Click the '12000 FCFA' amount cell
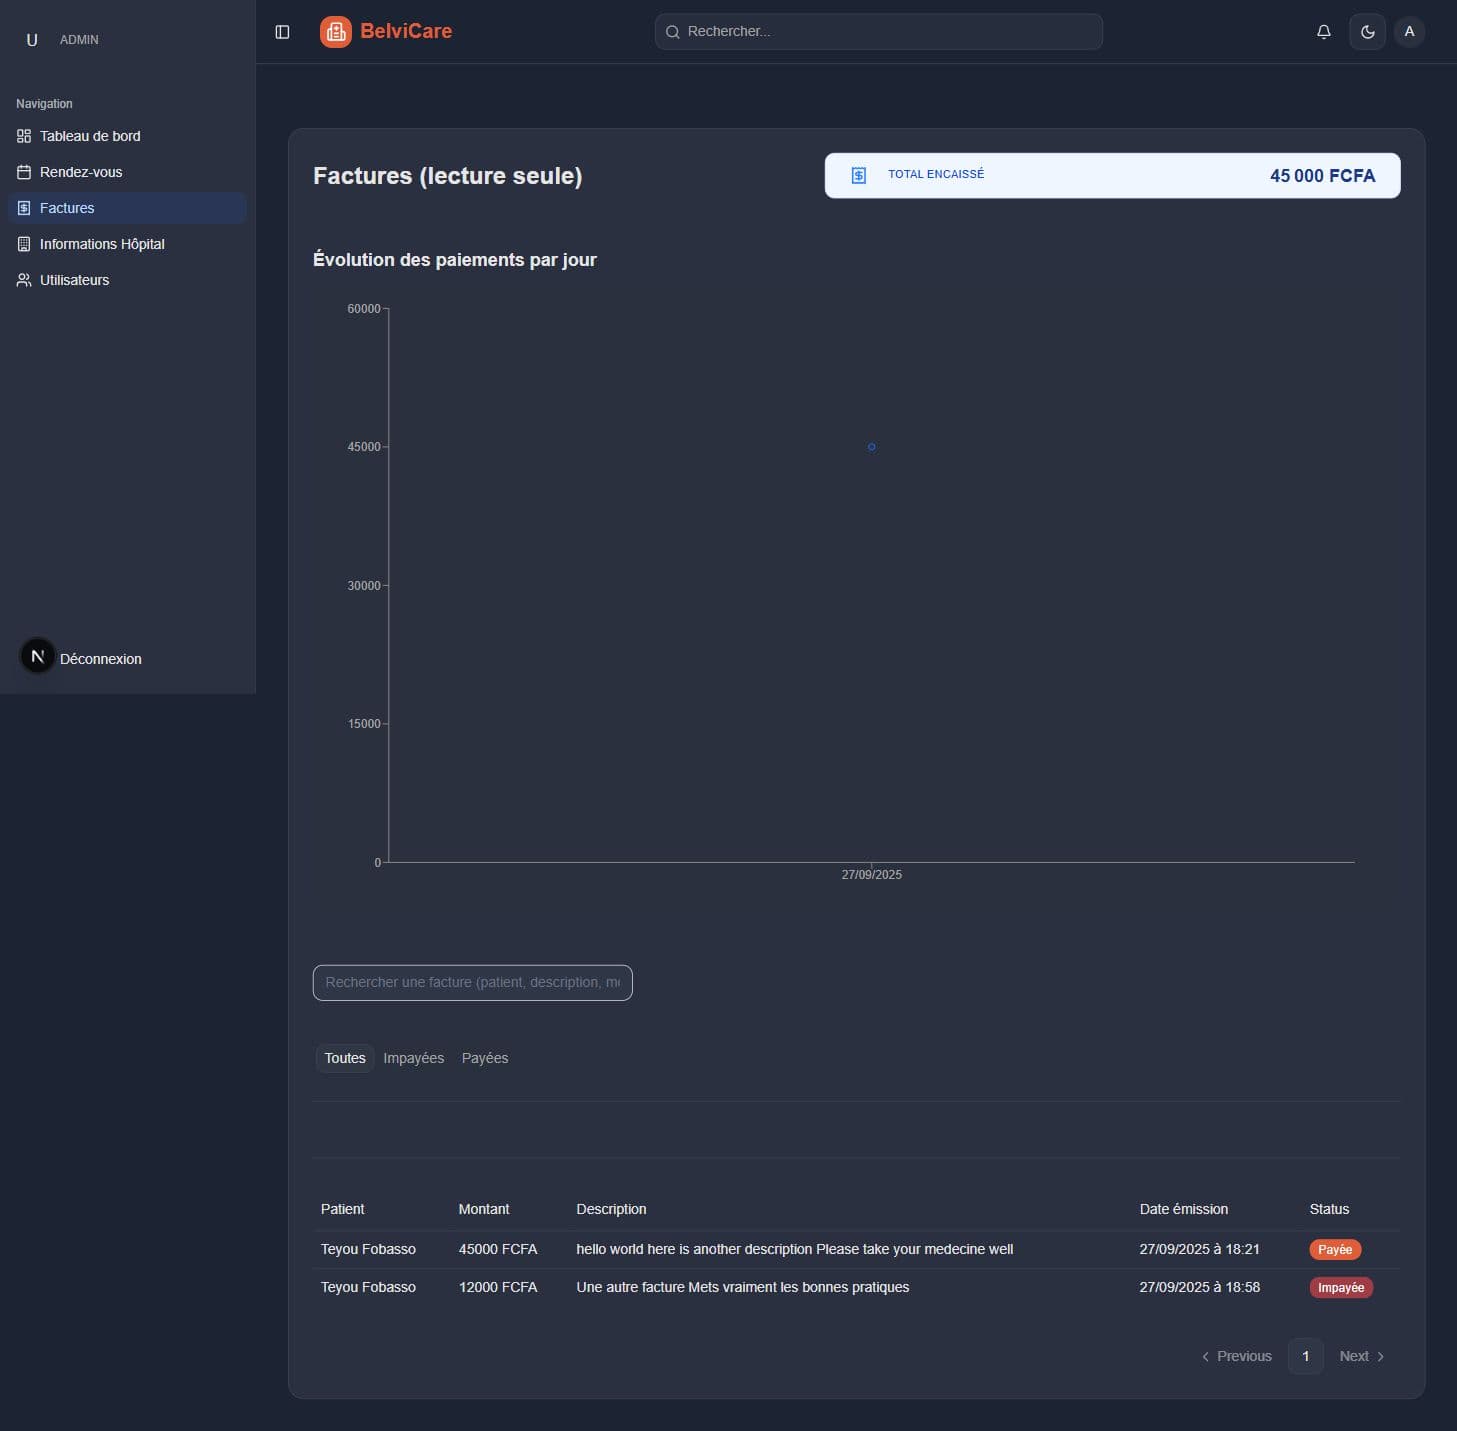The width and height of the screenshot is (1457, 1431). coord(498,1287)
